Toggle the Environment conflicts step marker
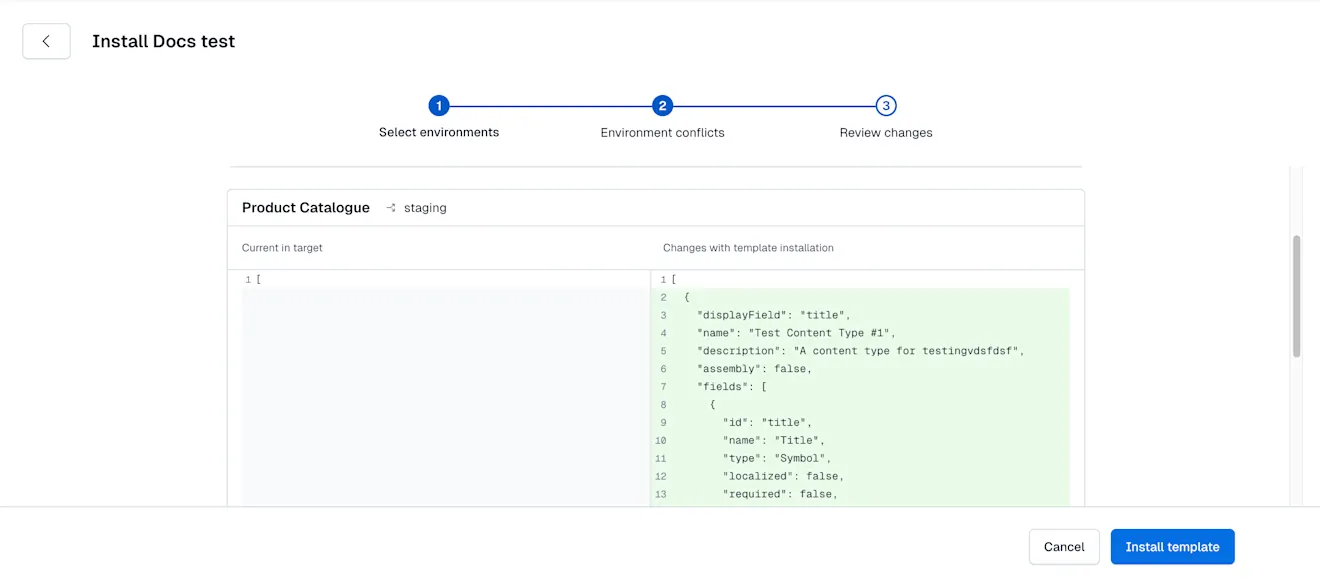 point(662,105)
